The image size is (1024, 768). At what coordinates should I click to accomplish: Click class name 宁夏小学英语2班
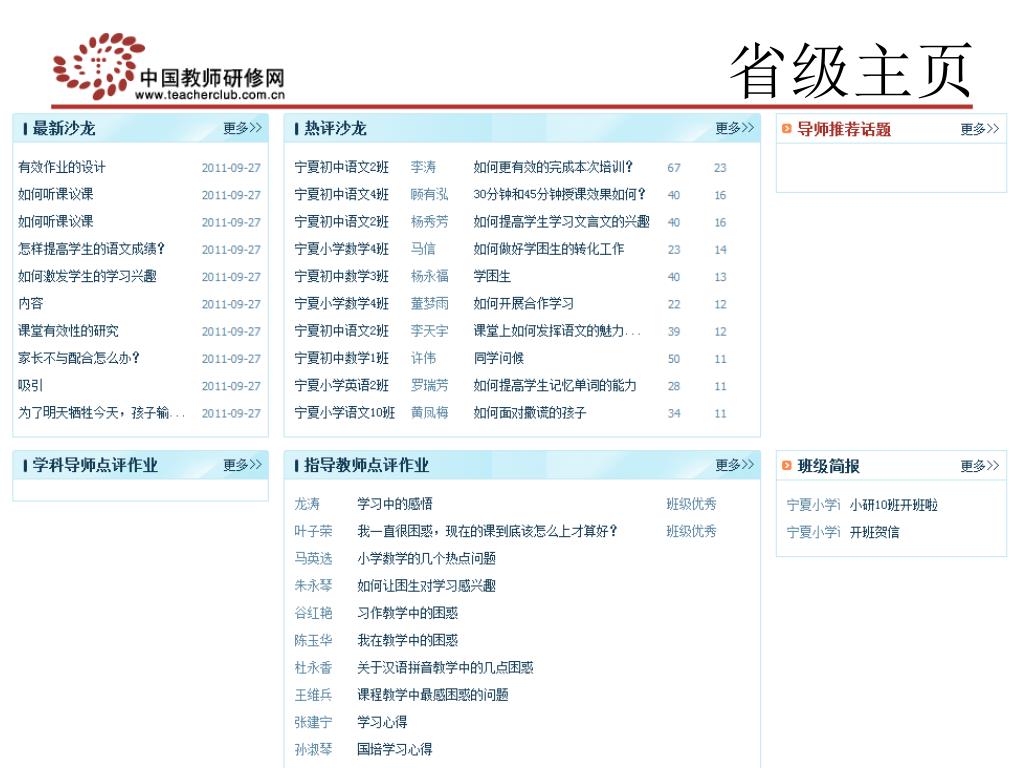click(342, 385)
